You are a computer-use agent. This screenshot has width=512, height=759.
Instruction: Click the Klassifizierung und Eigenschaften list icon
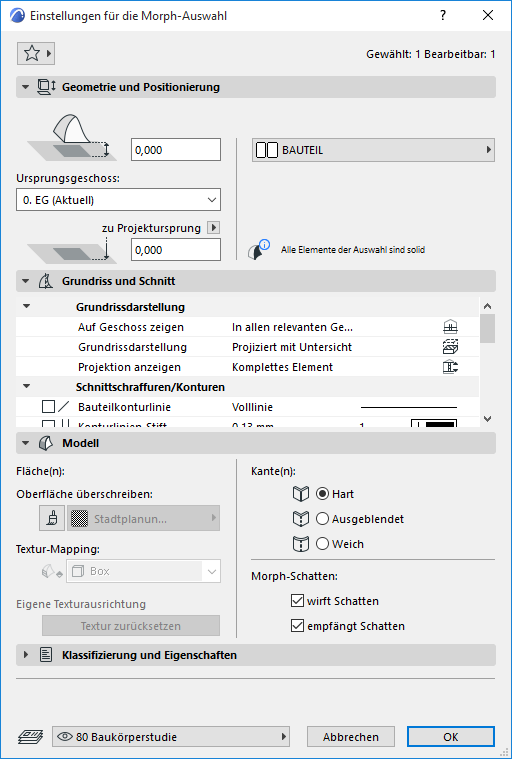click(46, 655)
